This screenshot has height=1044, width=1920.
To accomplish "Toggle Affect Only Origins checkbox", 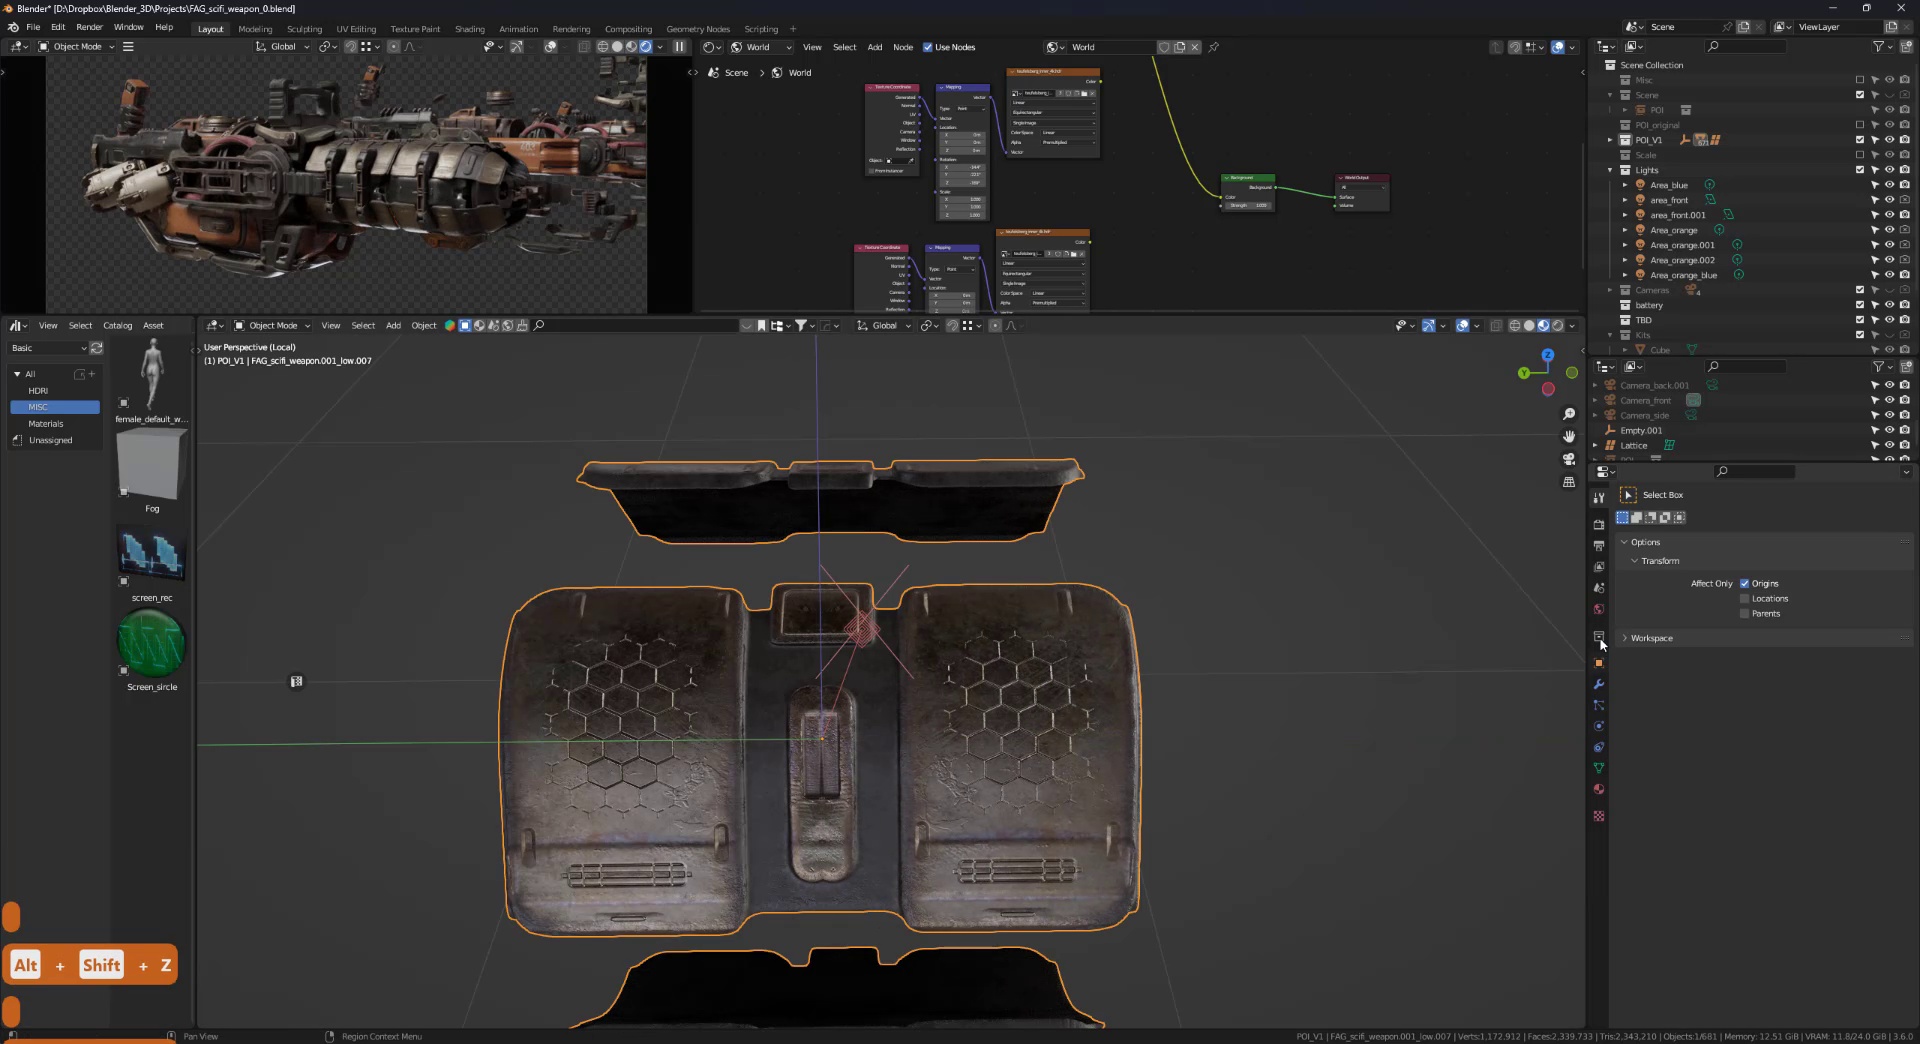I will tap(1744, 583).
